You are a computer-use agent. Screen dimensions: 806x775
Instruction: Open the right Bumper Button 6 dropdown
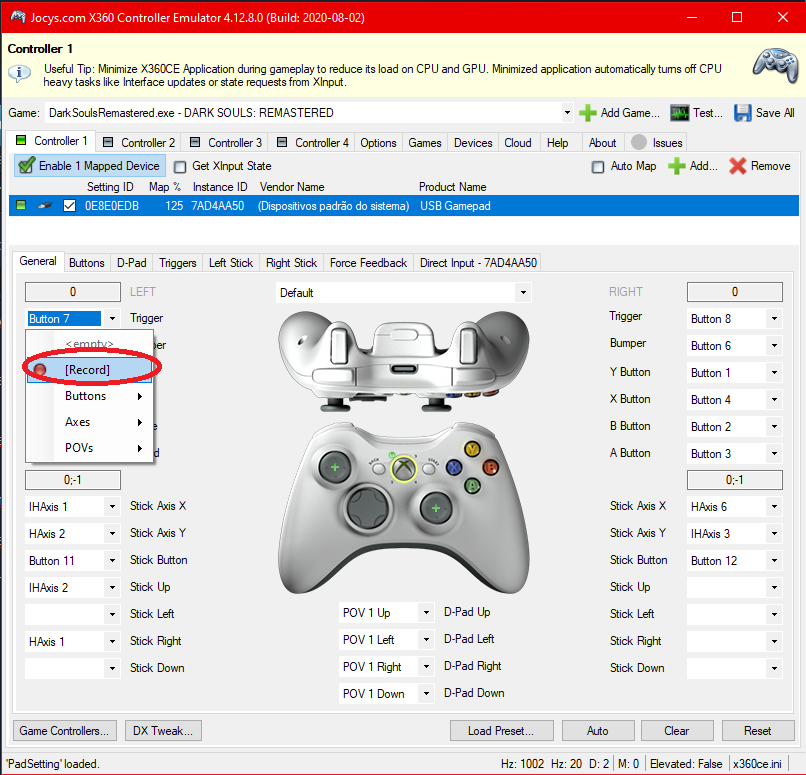pos(774,345)
